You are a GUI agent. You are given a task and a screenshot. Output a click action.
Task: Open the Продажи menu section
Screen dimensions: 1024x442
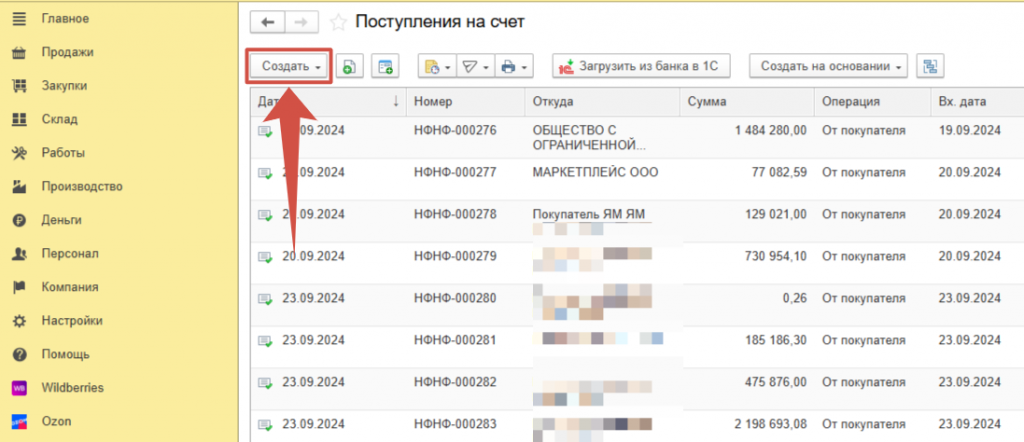point(67,52)
